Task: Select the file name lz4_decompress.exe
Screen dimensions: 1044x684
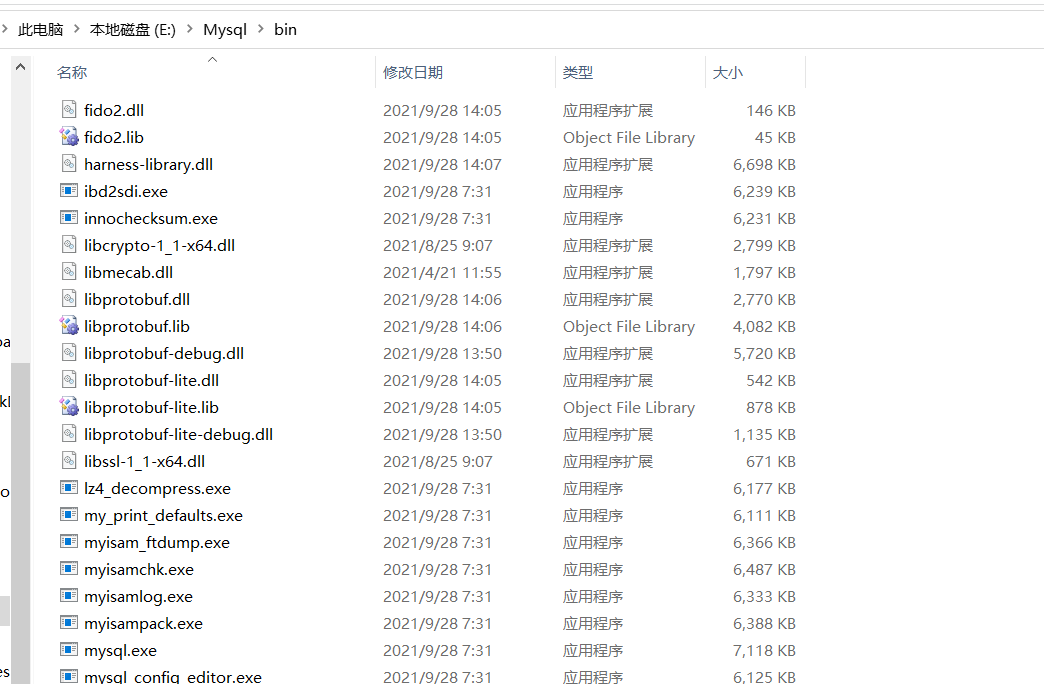Action: coord(158,488)
